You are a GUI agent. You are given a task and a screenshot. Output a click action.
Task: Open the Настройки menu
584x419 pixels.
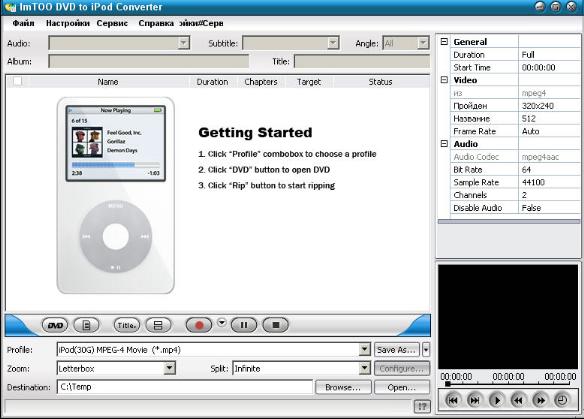(x=68, y=23)
